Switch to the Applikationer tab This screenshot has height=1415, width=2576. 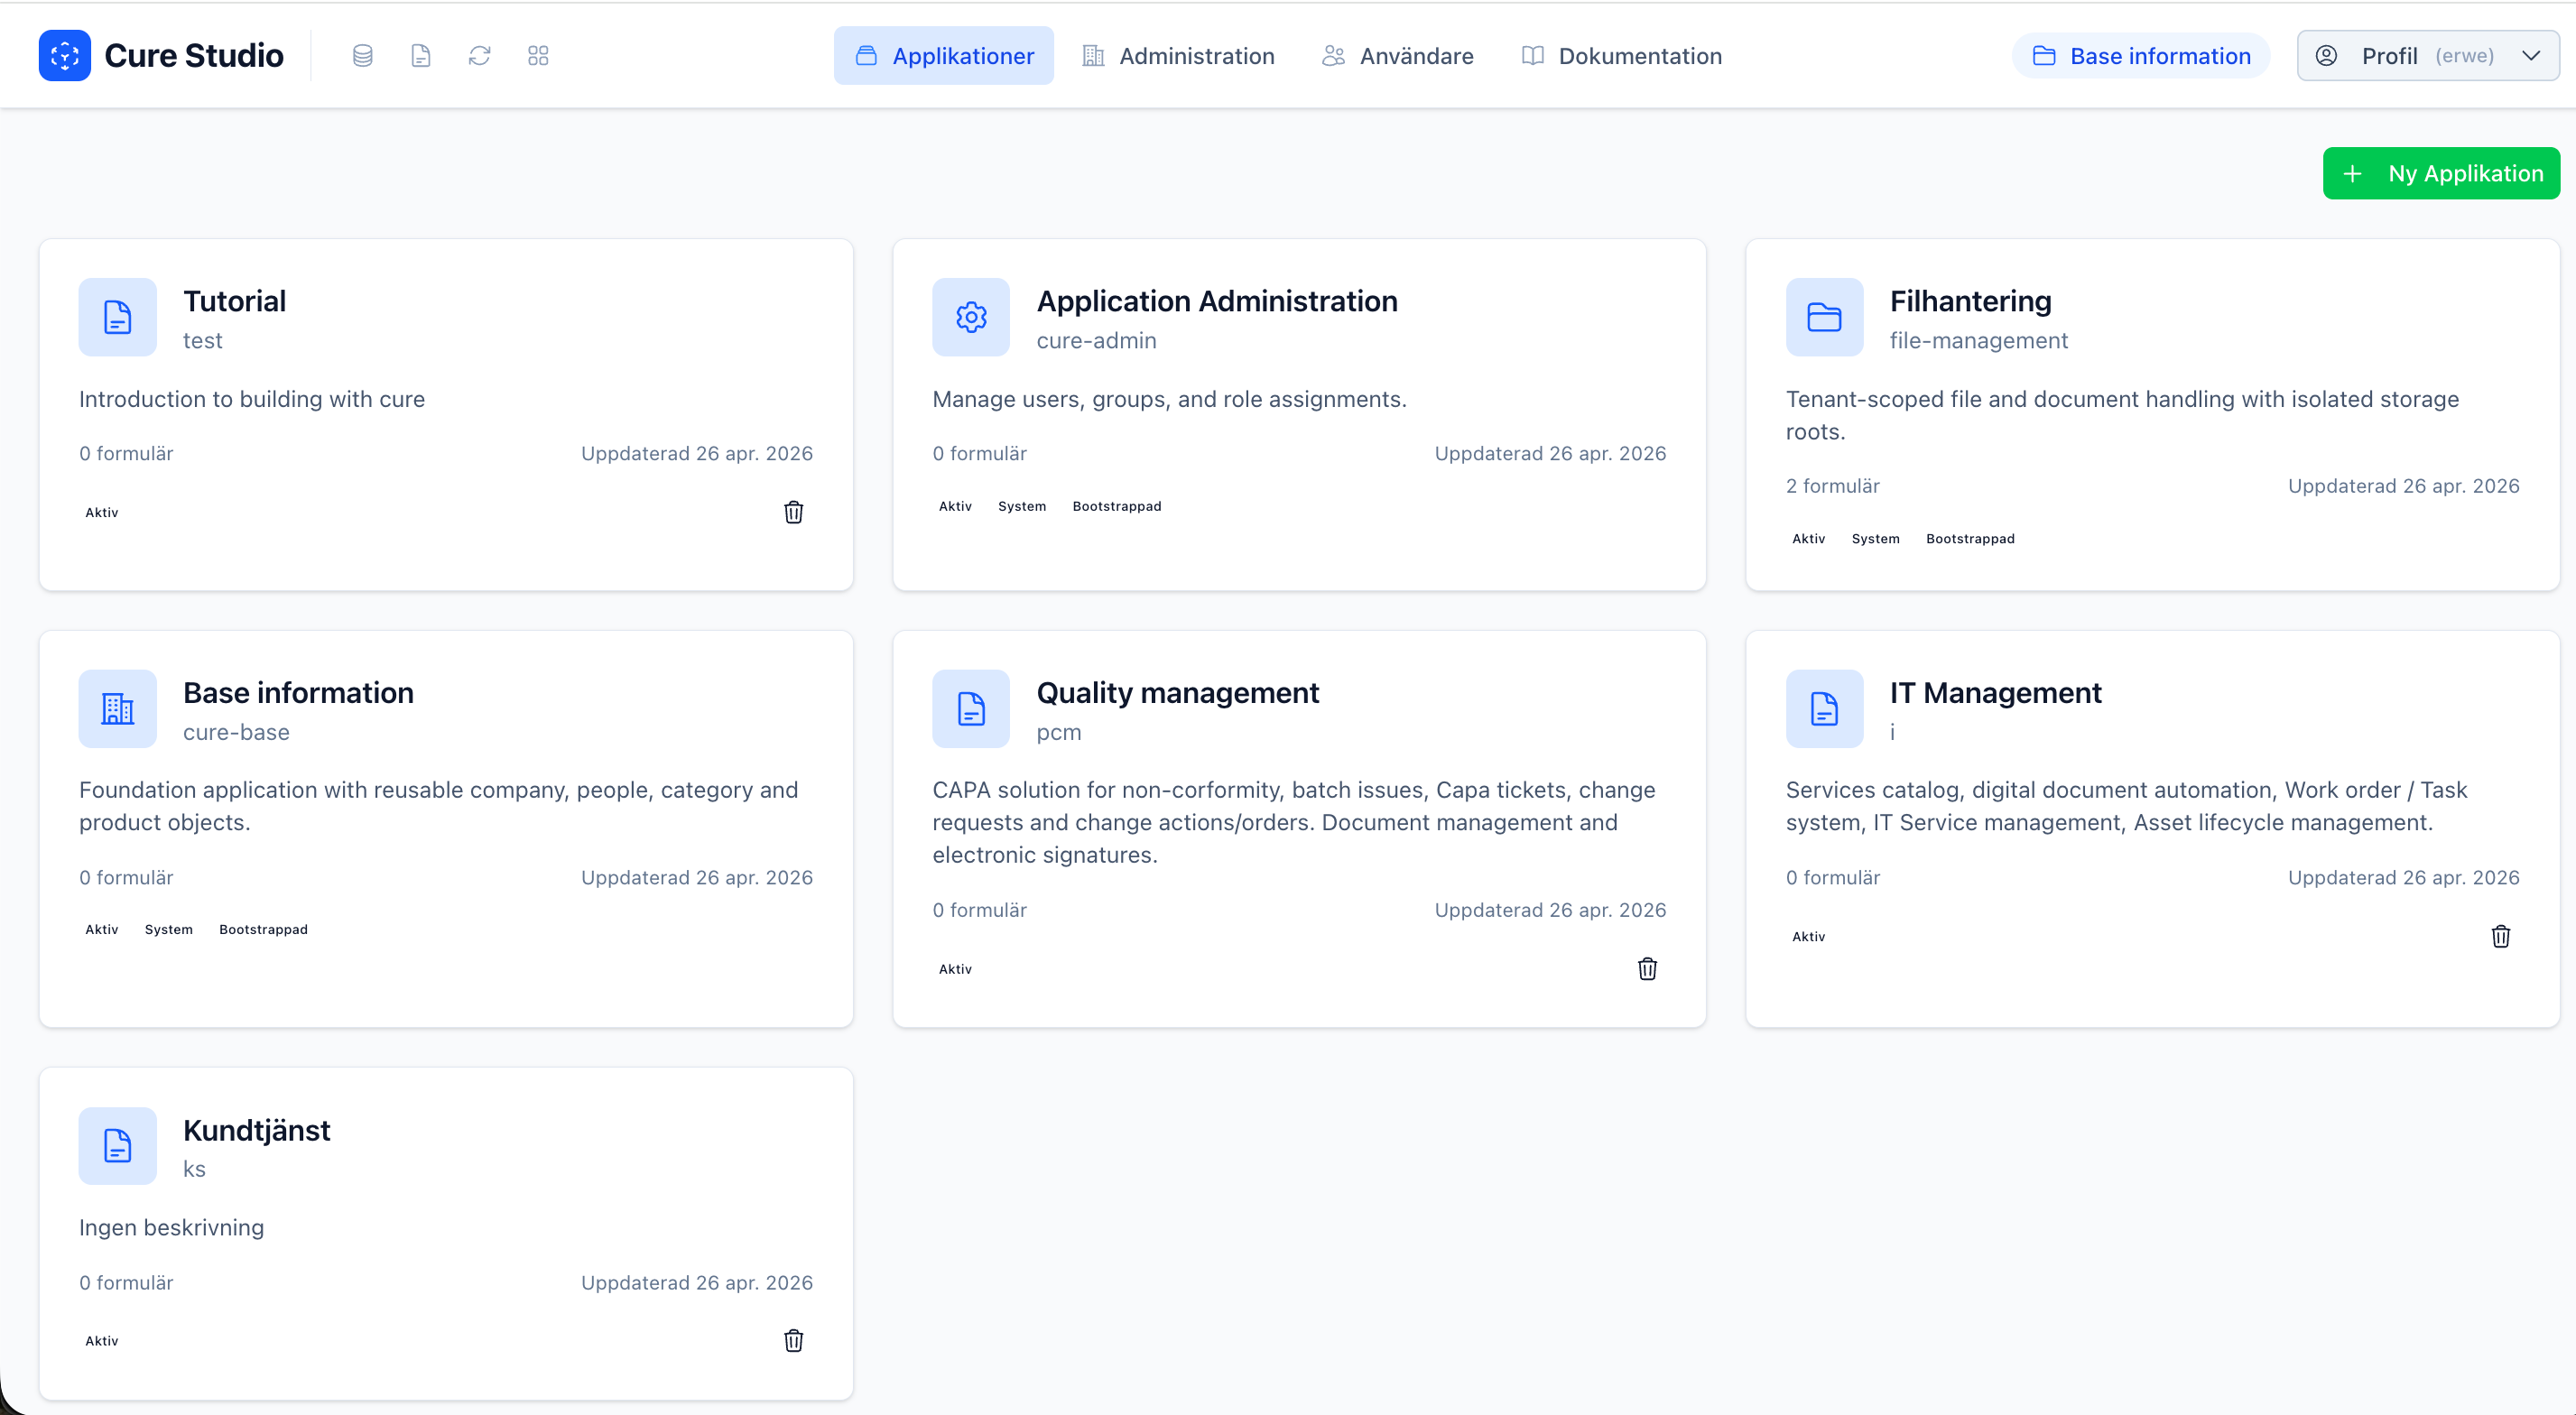[943, 56]
